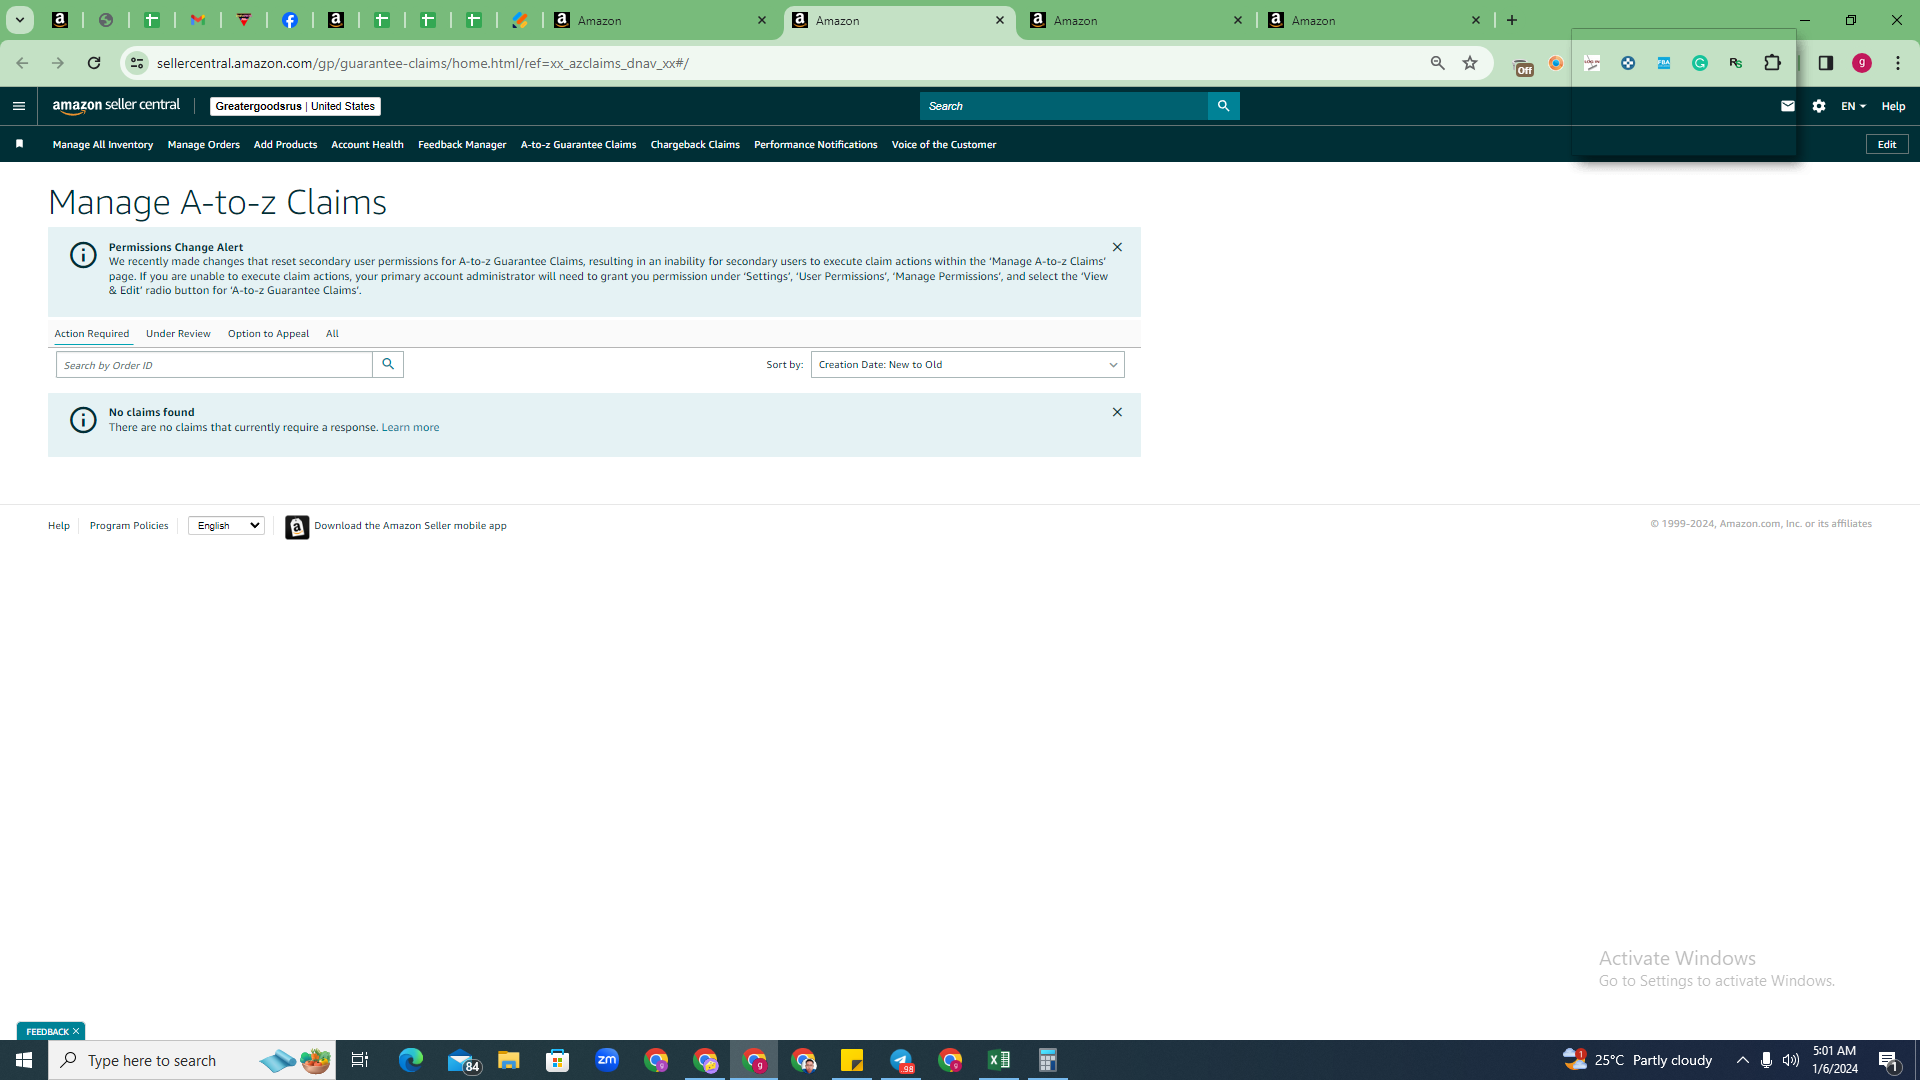The height and width of the screenshot is (1080, 1920).
Task: Click the FBA extension icon
Action: tap(1664, 63)
